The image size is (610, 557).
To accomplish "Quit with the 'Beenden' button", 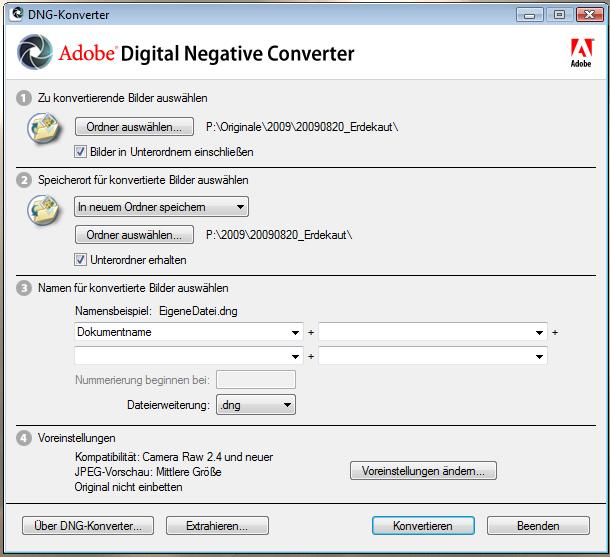I will pos(538,526).
